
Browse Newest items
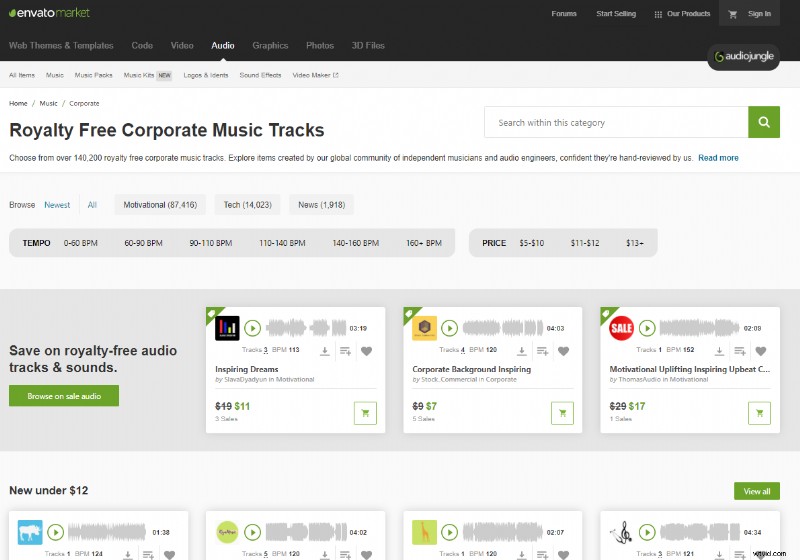tap(57, 205)
